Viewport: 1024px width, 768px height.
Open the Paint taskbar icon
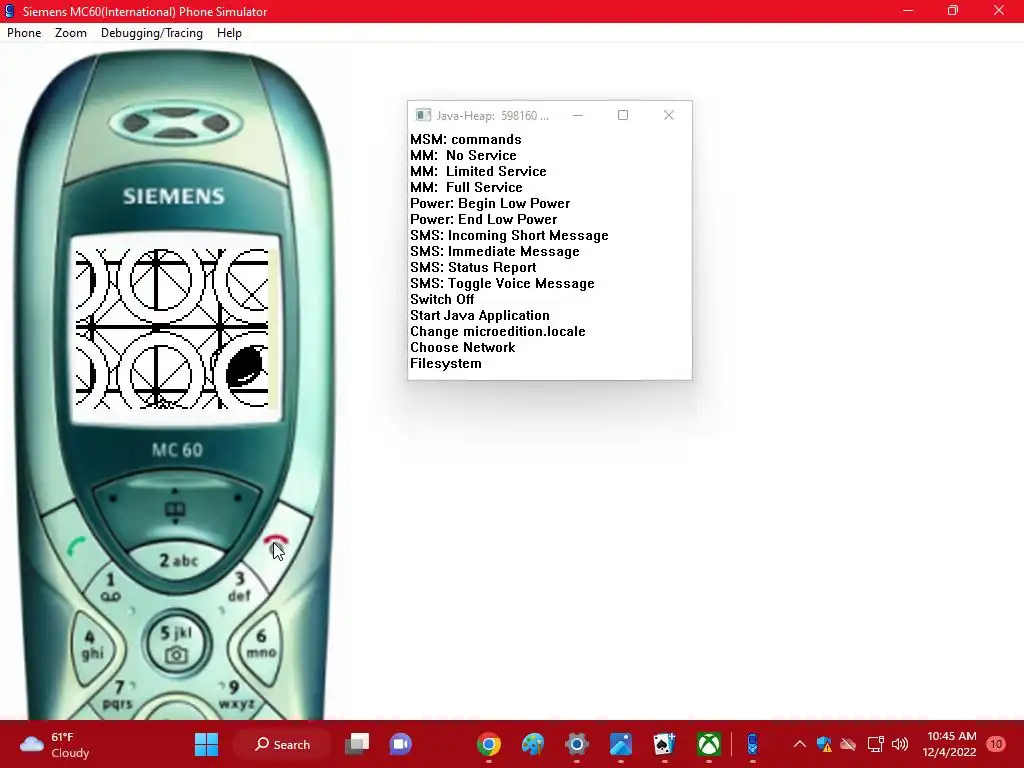[x=533, y=744]
